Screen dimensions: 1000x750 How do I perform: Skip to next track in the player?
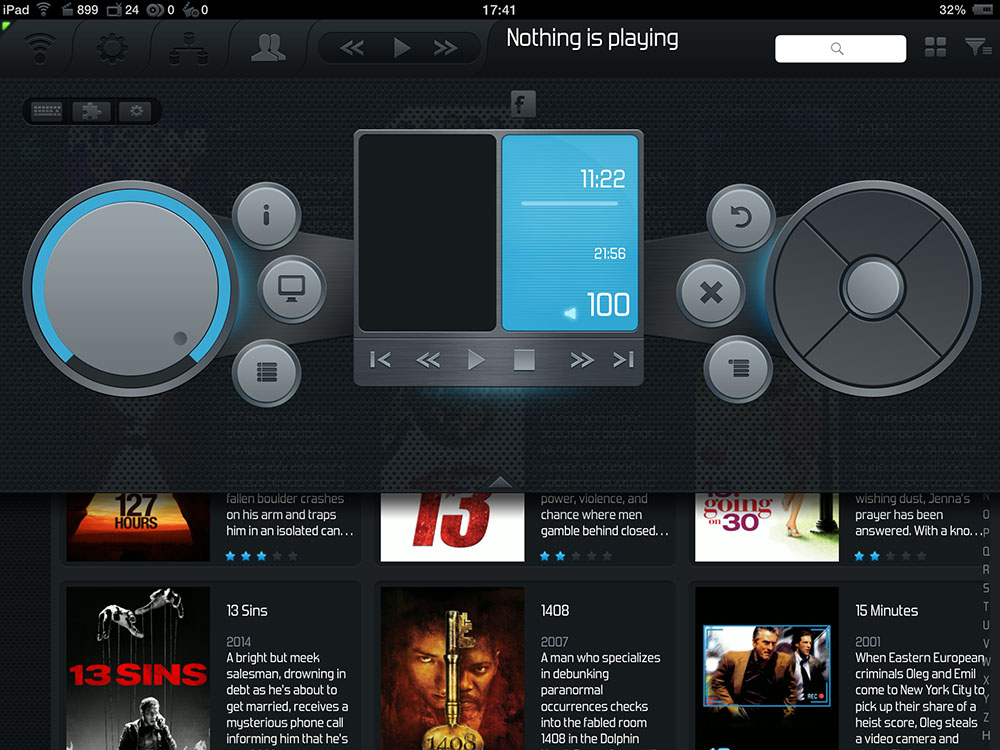[x=623, y=360]
